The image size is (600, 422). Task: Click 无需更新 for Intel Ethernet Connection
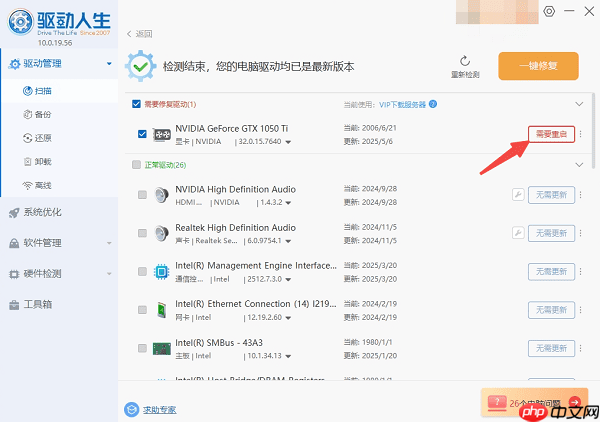coord(551,310)
